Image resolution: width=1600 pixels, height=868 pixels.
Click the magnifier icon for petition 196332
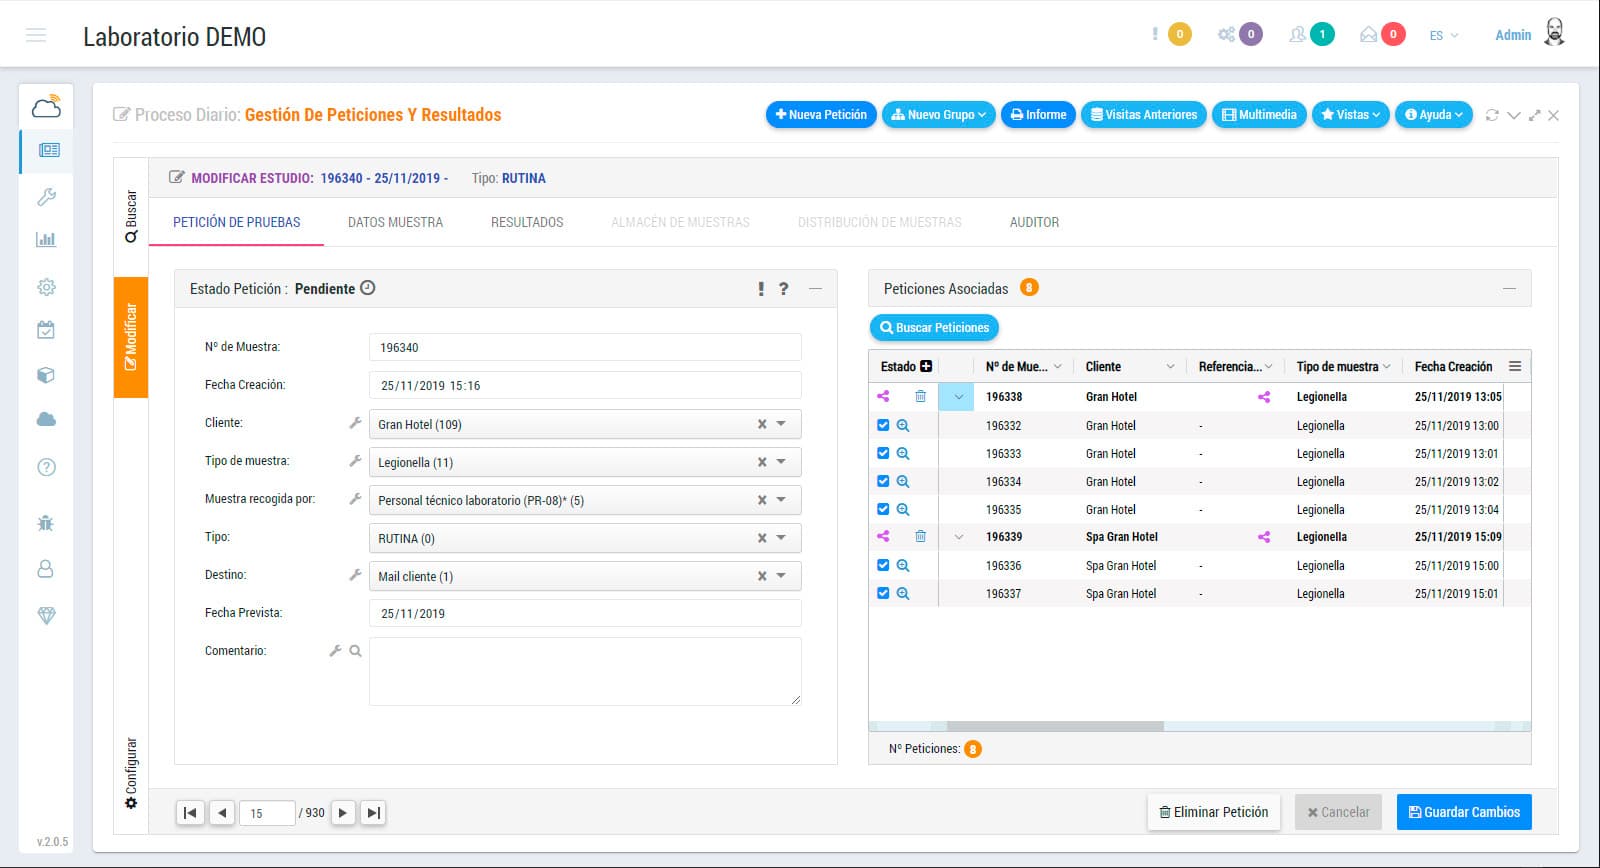click(x=903, y=425)
